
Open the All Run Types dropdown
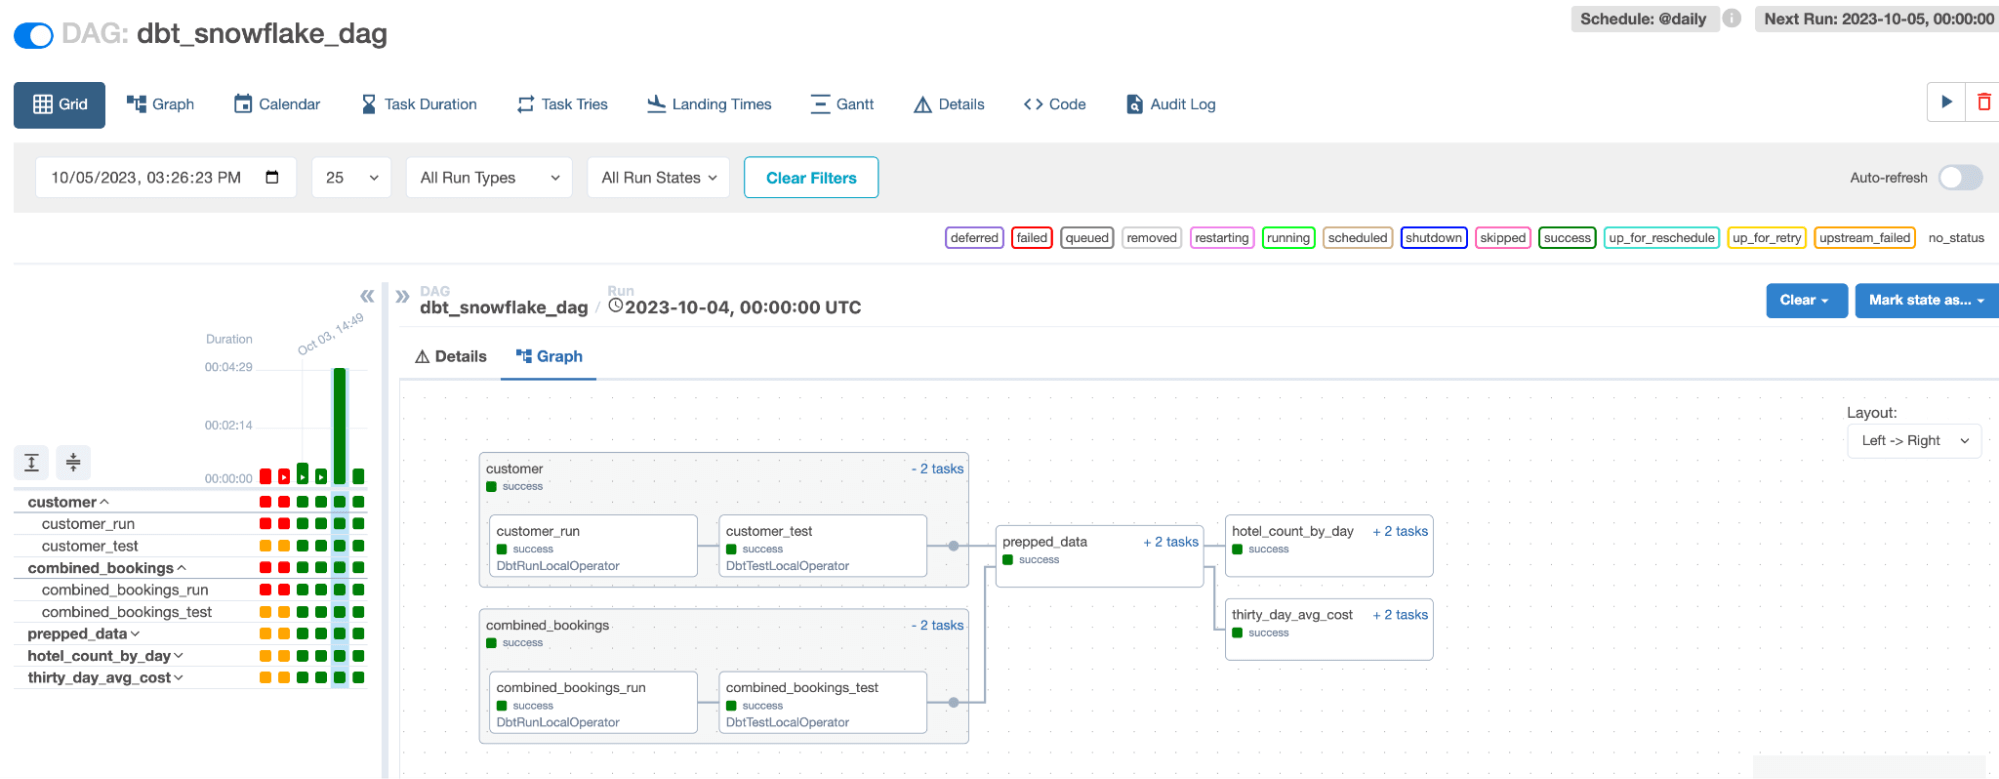click(x=489, y=178)
